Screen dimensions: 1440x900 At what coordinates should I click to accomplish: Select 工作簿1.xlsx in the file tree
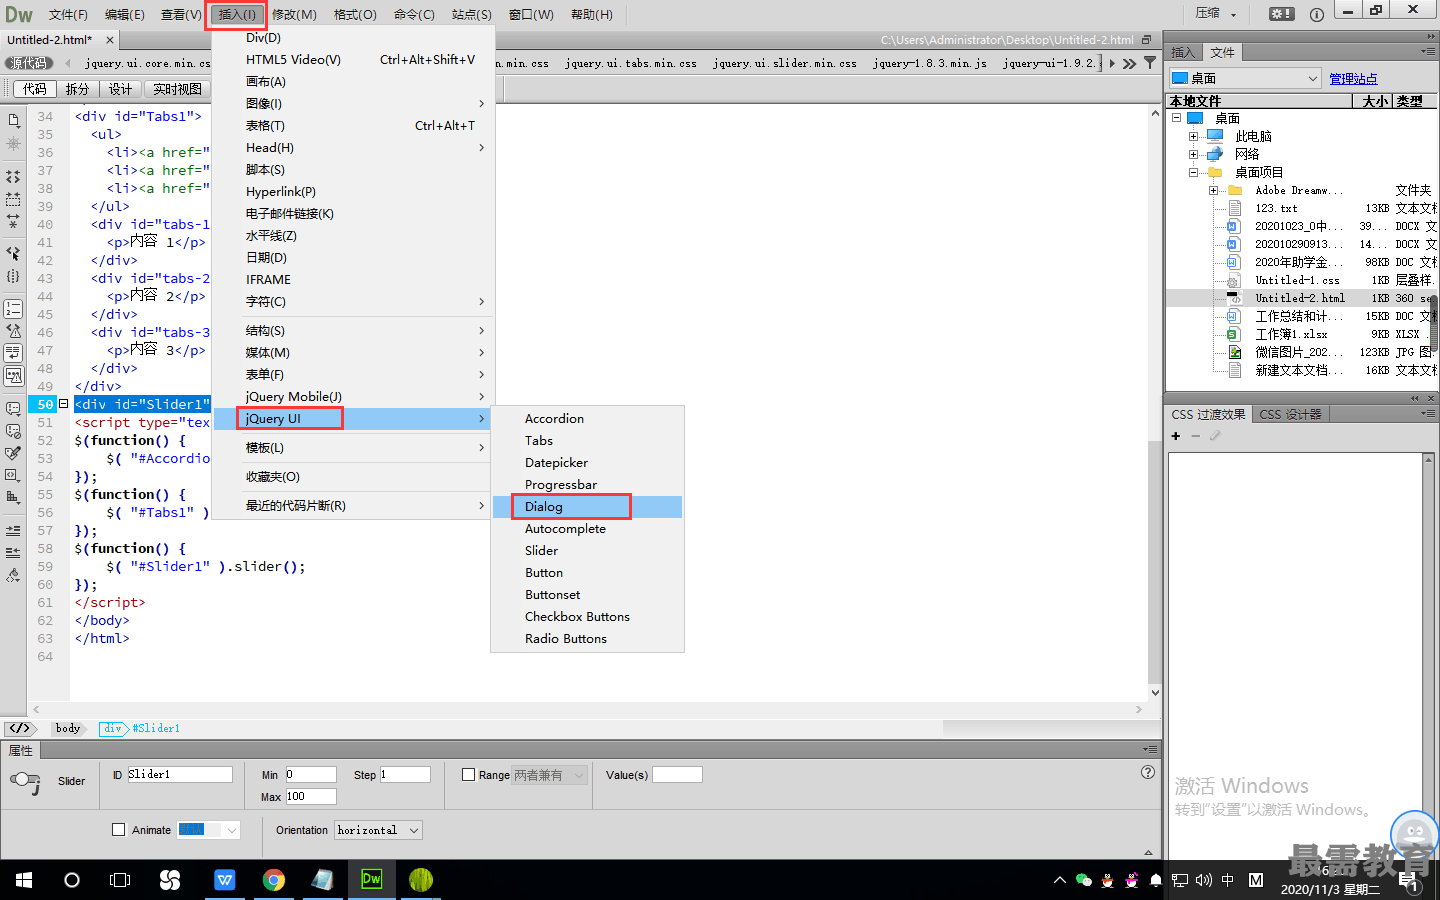1291,334
